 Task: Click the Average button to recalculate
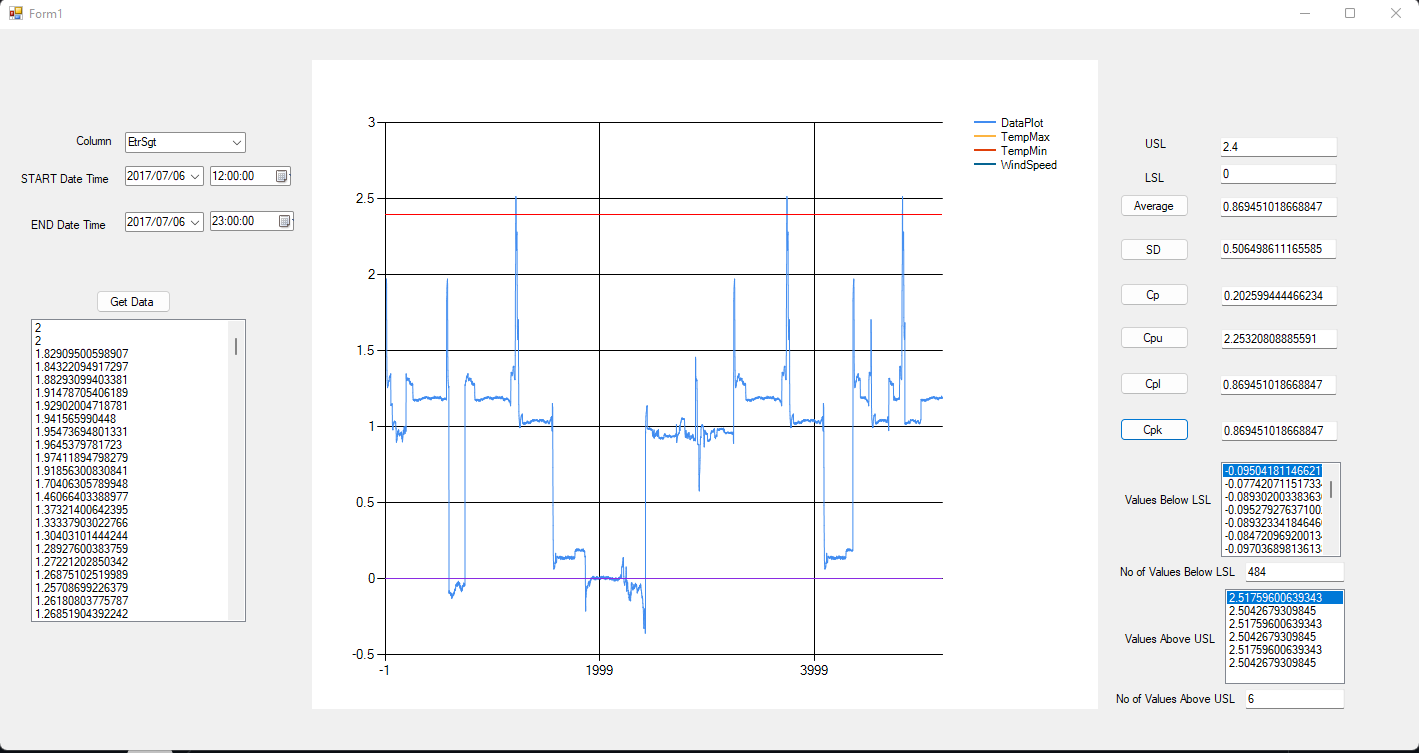point(1154,205)
